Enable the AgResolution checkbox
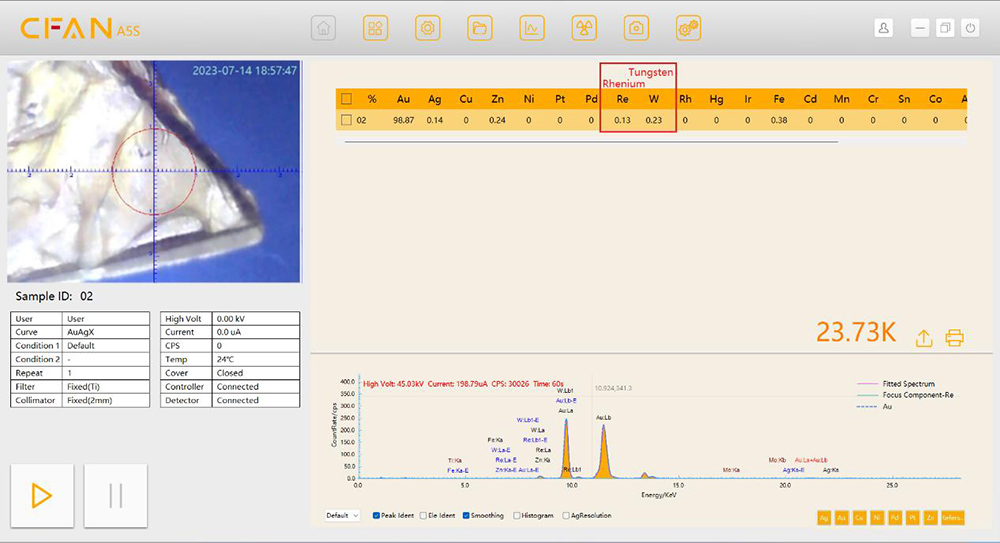 pyautogui.click(x=566, y=516)
